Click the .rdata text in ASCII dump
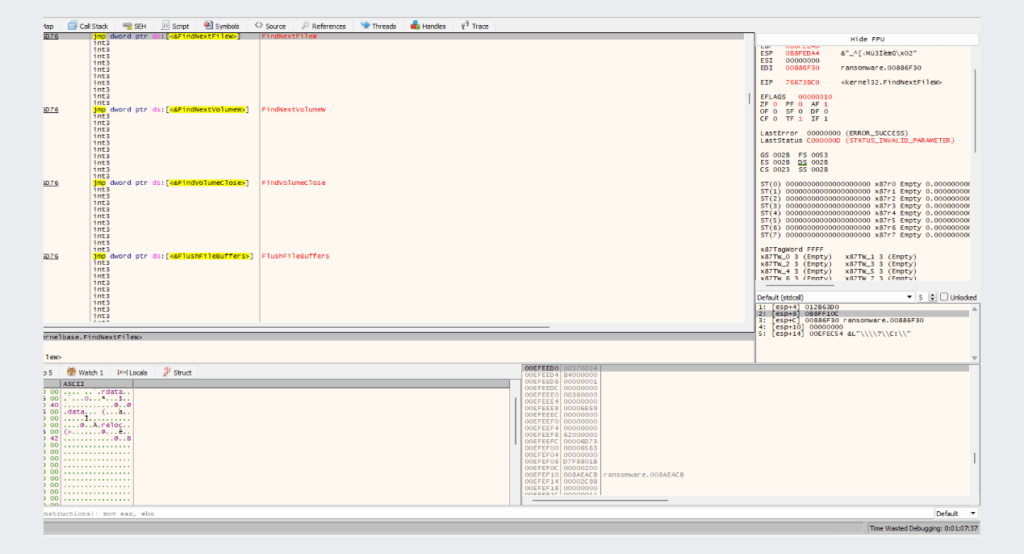 114,392
